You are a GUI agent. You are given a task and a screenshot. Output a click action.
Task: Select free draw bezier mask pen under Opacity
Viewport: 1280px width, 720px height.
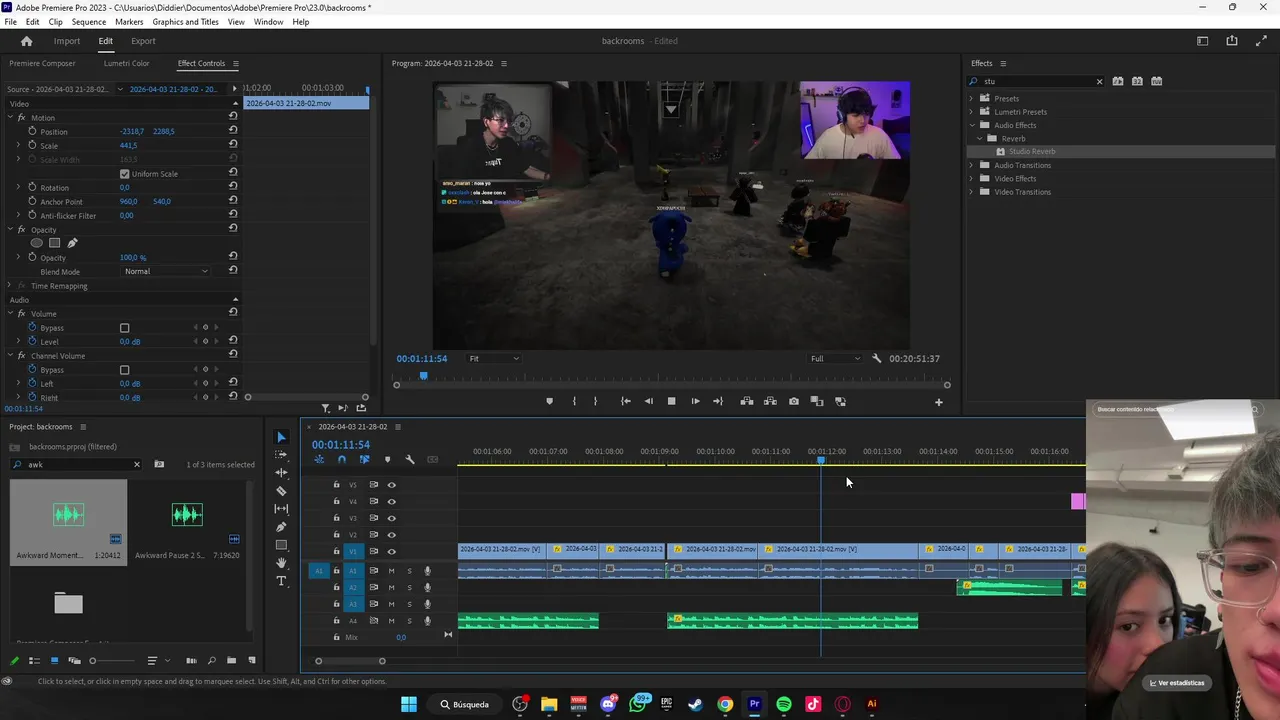(72, 243)
